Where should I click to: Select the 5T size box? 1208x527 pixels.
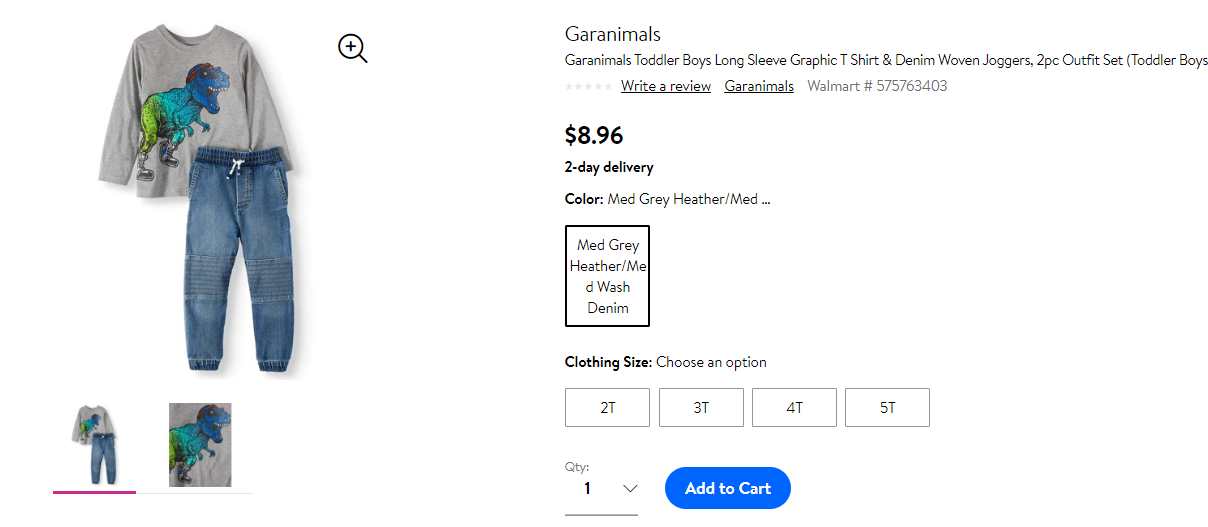[888, 407]
